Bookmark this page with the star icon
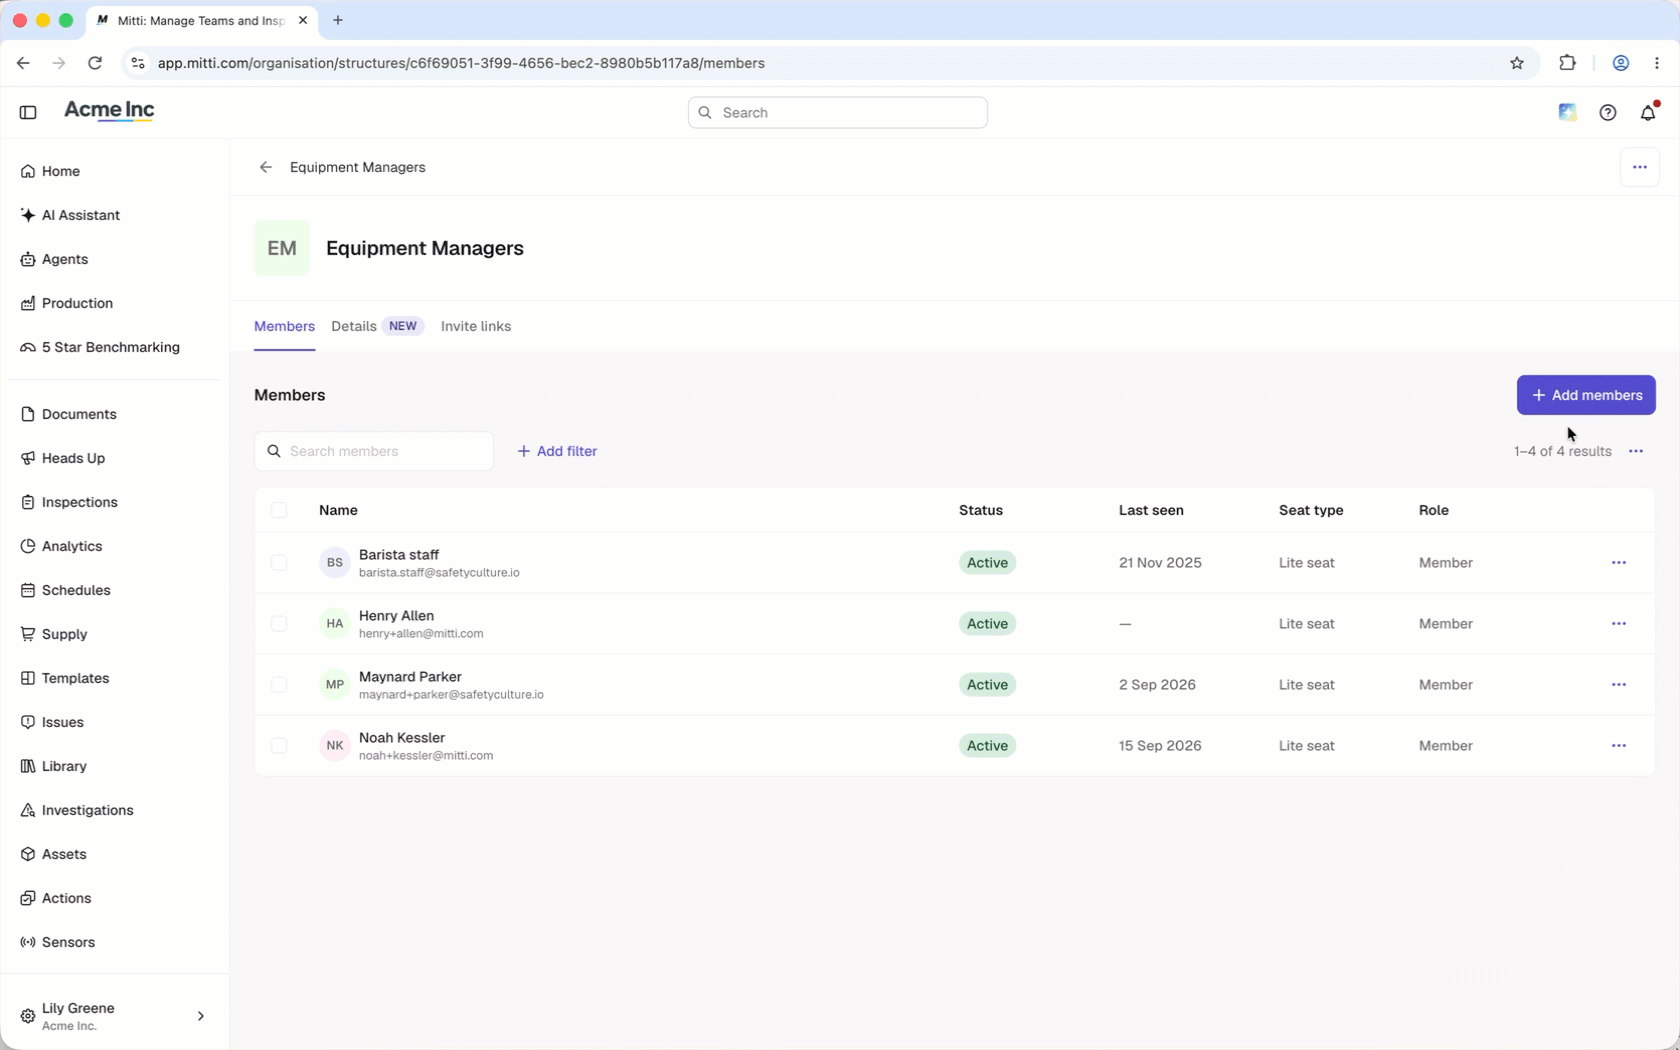Screen dimensions: 1680x1050 [1517, 63]
